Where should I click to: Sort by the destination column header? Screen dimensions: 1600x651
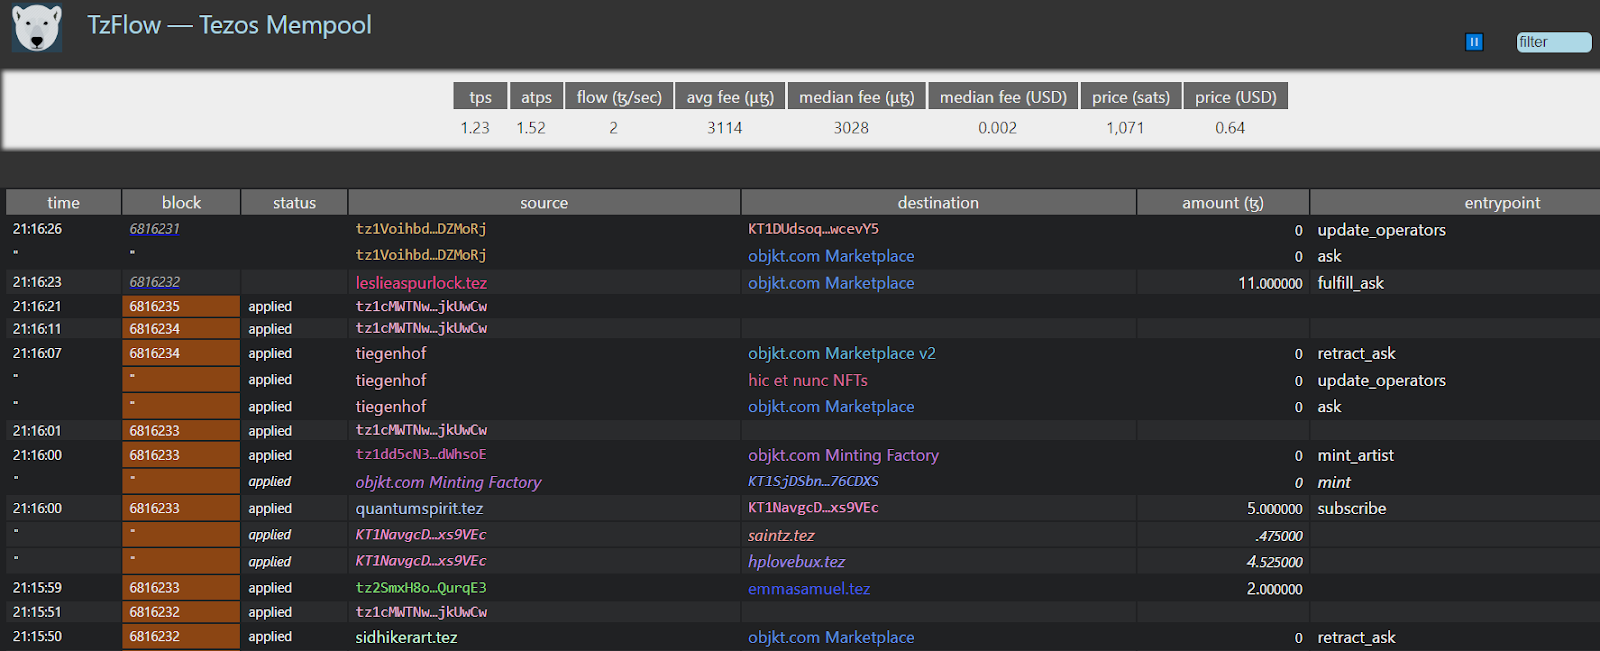click(x=938, y=202)
